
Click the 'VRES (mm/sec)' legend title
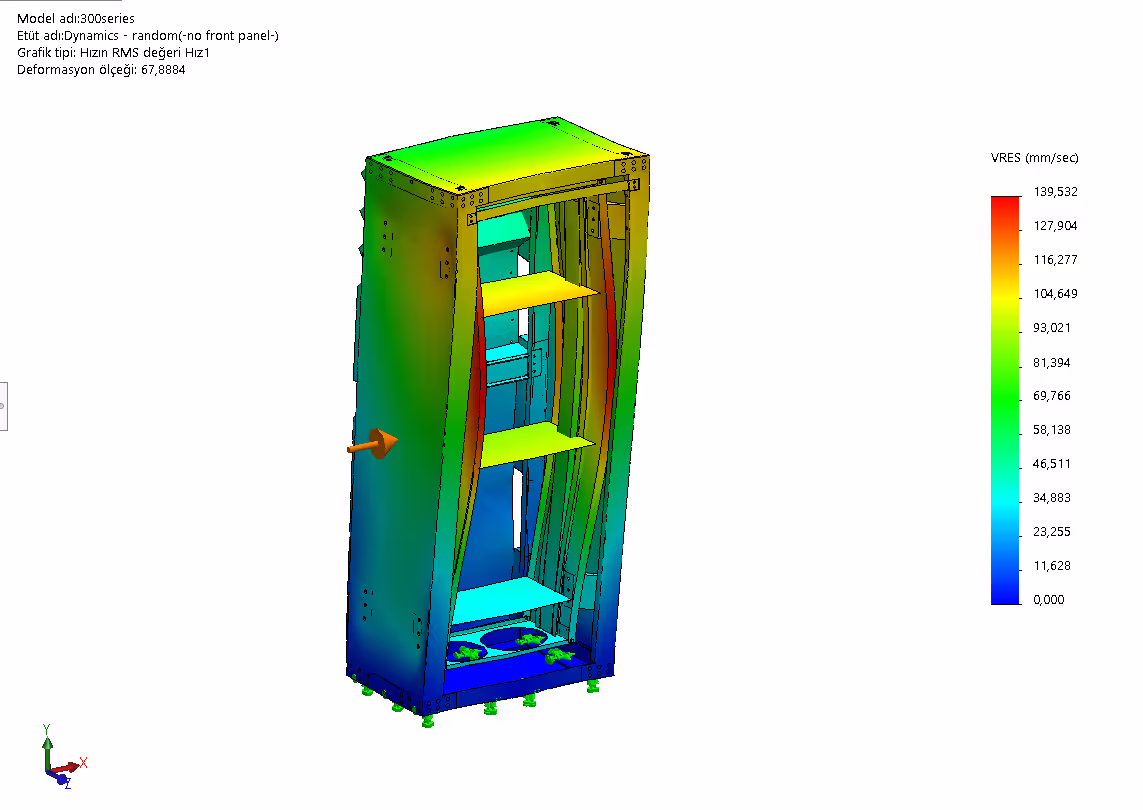click(1034, 157)
